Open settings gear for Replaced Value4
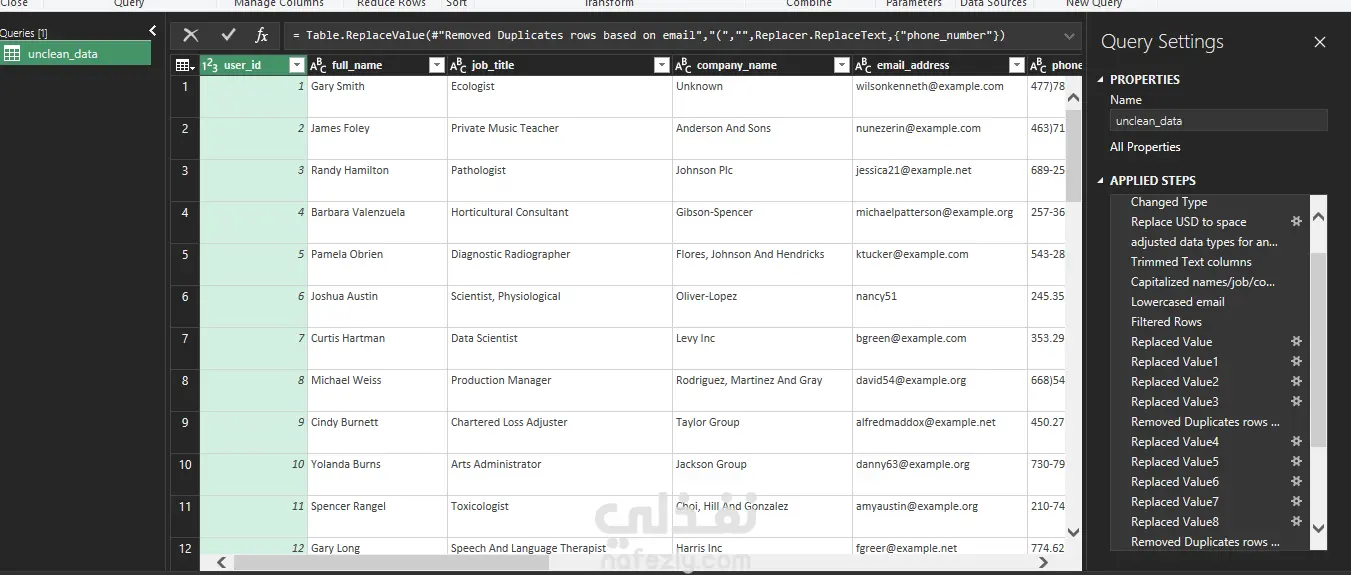The image size is (1351, 575). point(1296,442)
